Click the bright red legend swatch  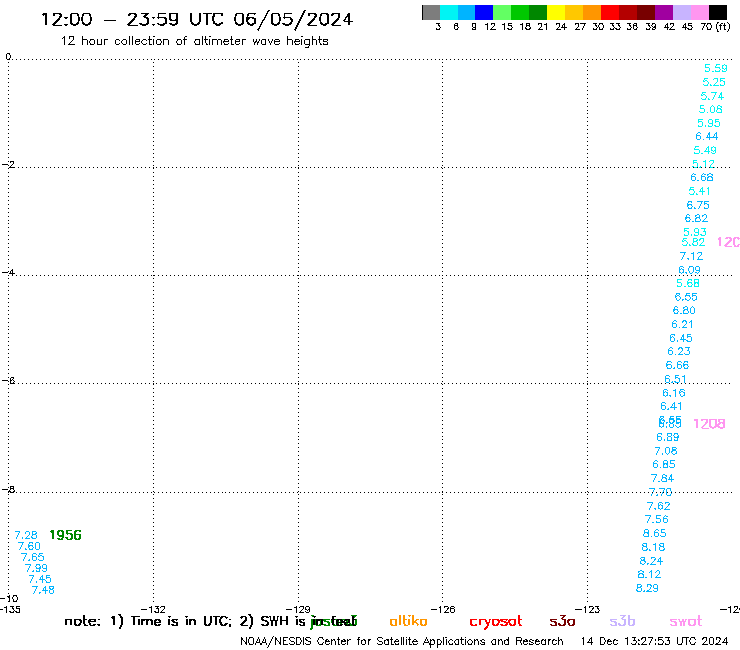coord(610,12)
